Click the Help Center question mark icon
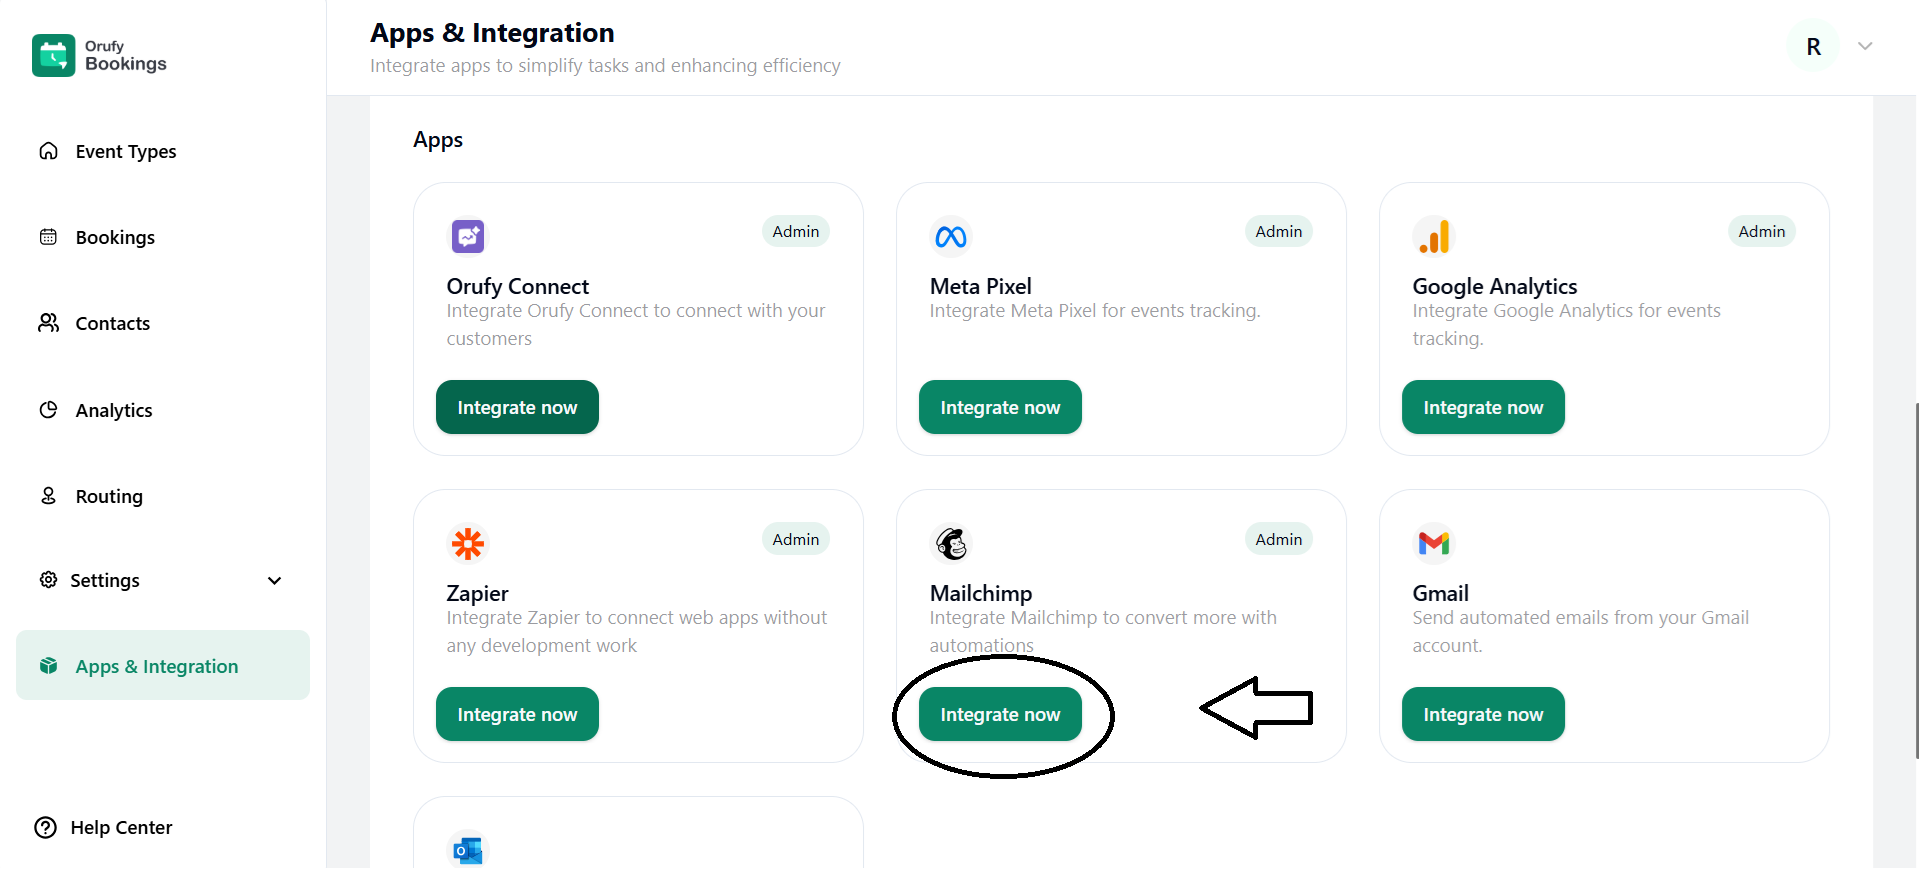 point(46,828)
